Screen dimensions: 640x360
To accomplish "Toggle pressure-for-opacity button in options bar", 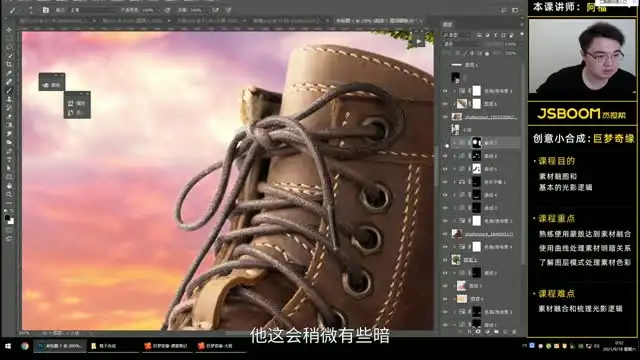I will 168,10.
